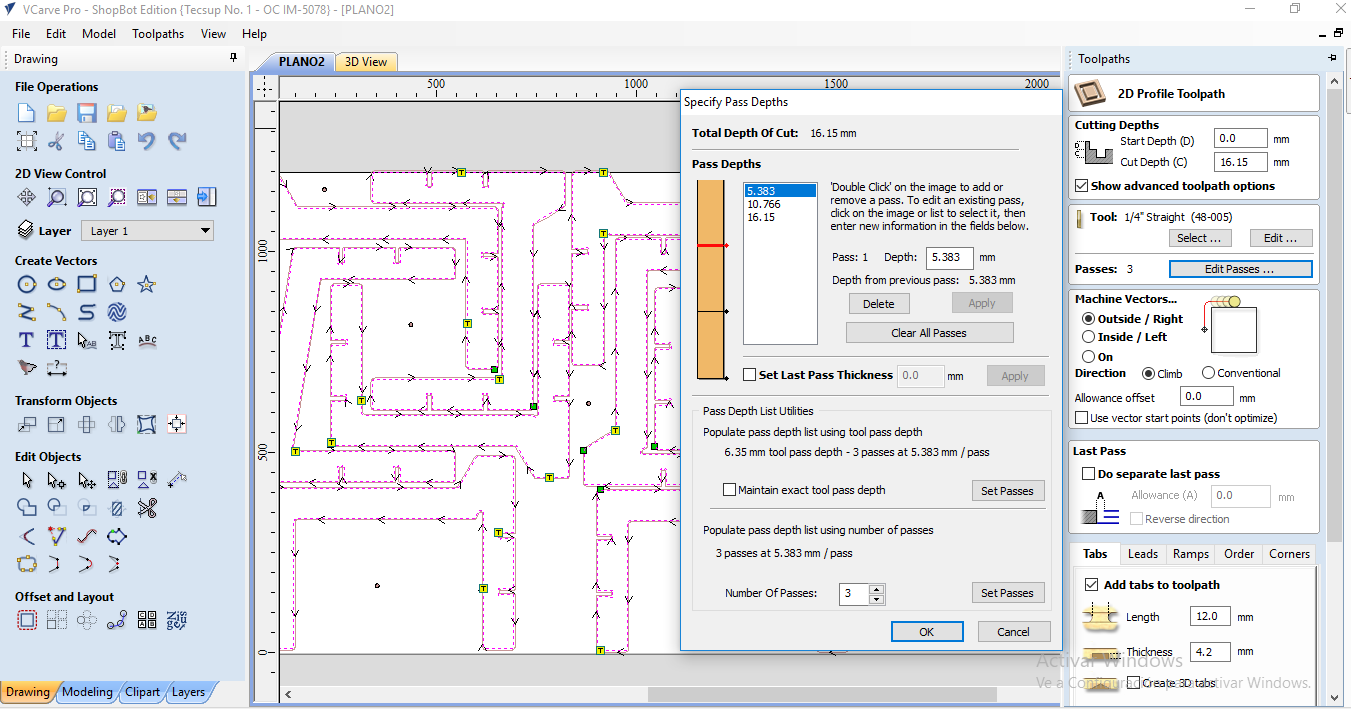Viewport: 1351px width, 709px height.
Task: Check Maintain exact tool pass depth
Action: click(729, 490)
